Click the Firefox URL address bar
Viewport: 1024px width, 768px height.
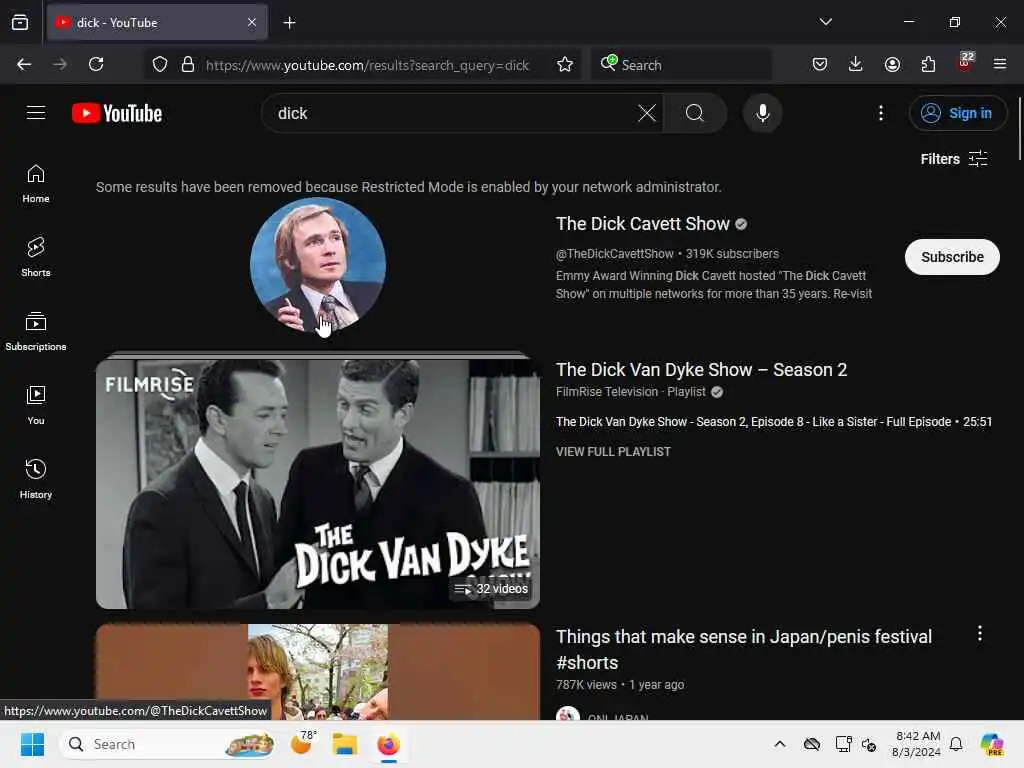point(368,65)
